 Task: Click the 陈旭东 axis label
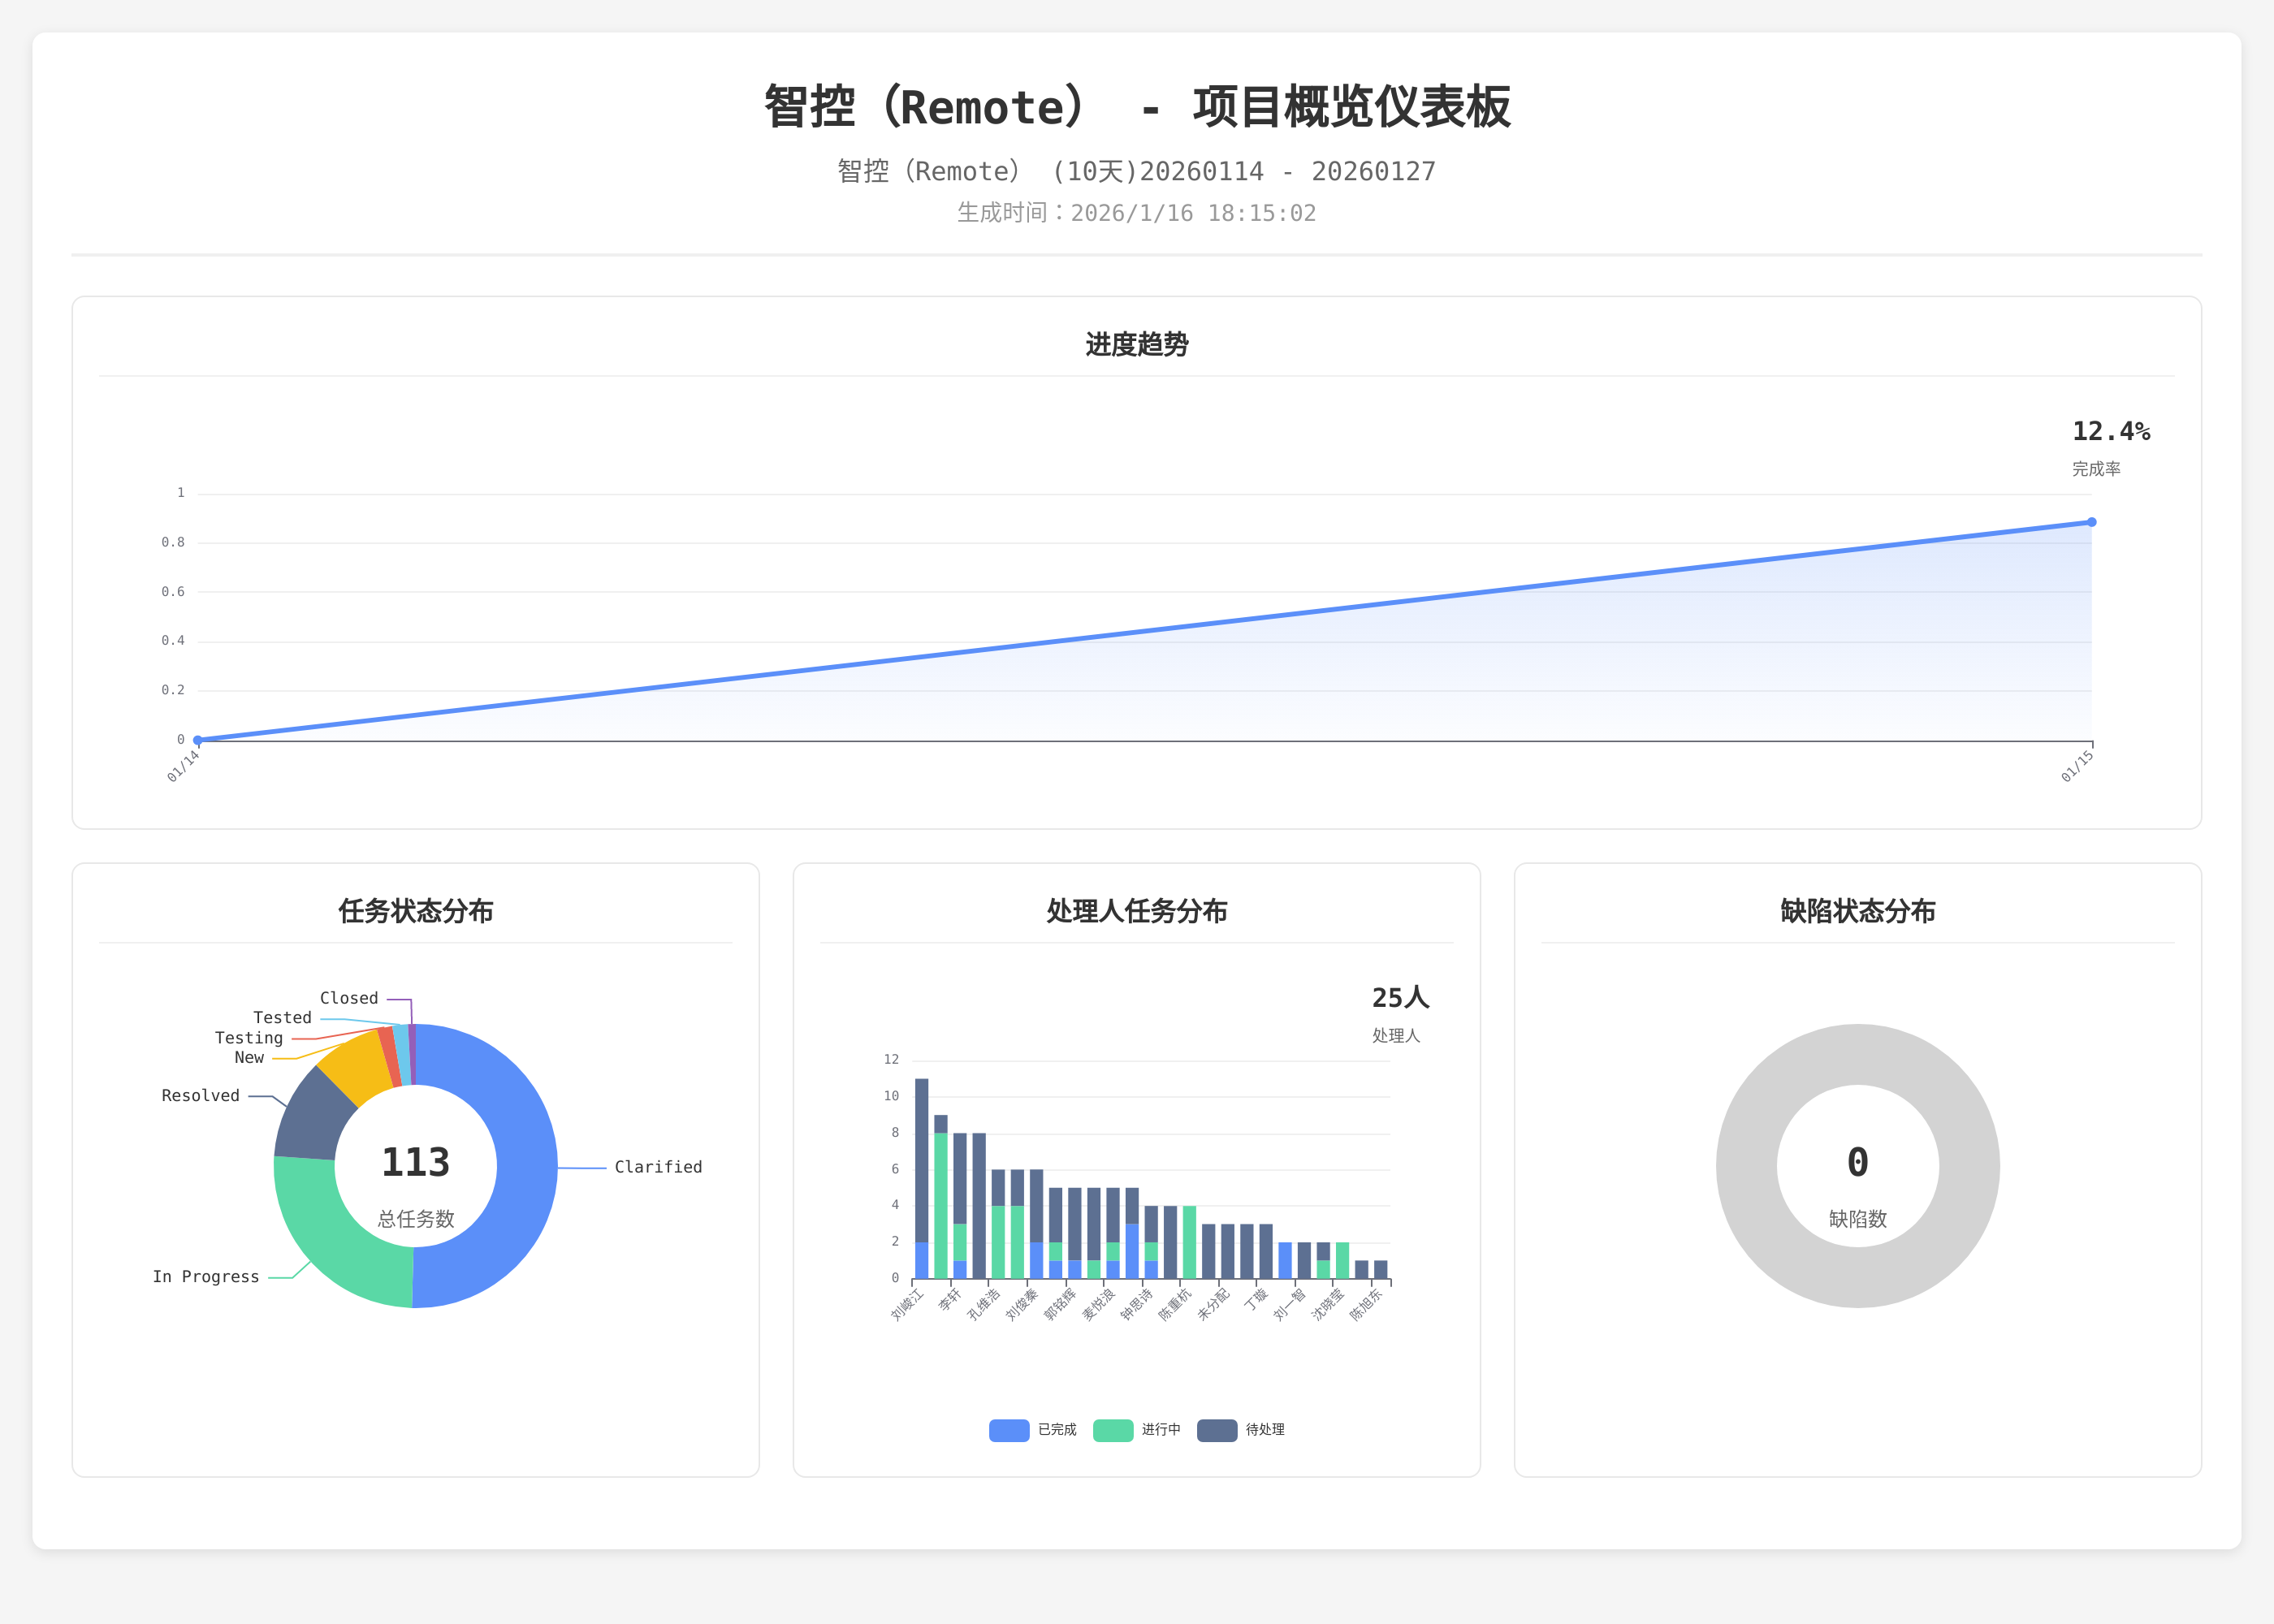click(1366, 1304)
